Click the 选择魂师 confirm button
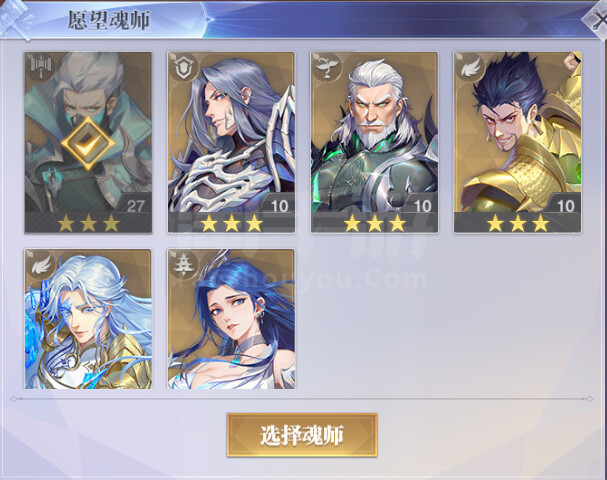The image size is (607, 480). [x=302, y=435]
